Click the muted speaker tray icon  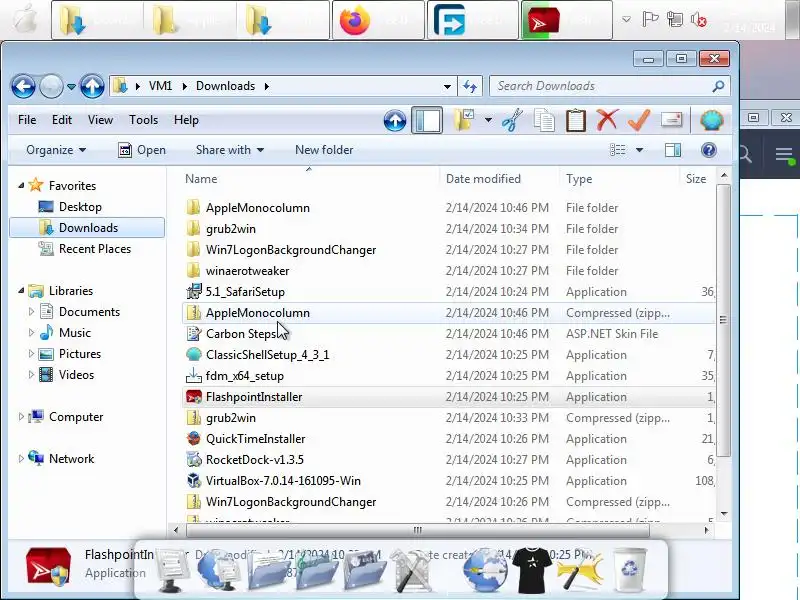click(x=698, y=20)
